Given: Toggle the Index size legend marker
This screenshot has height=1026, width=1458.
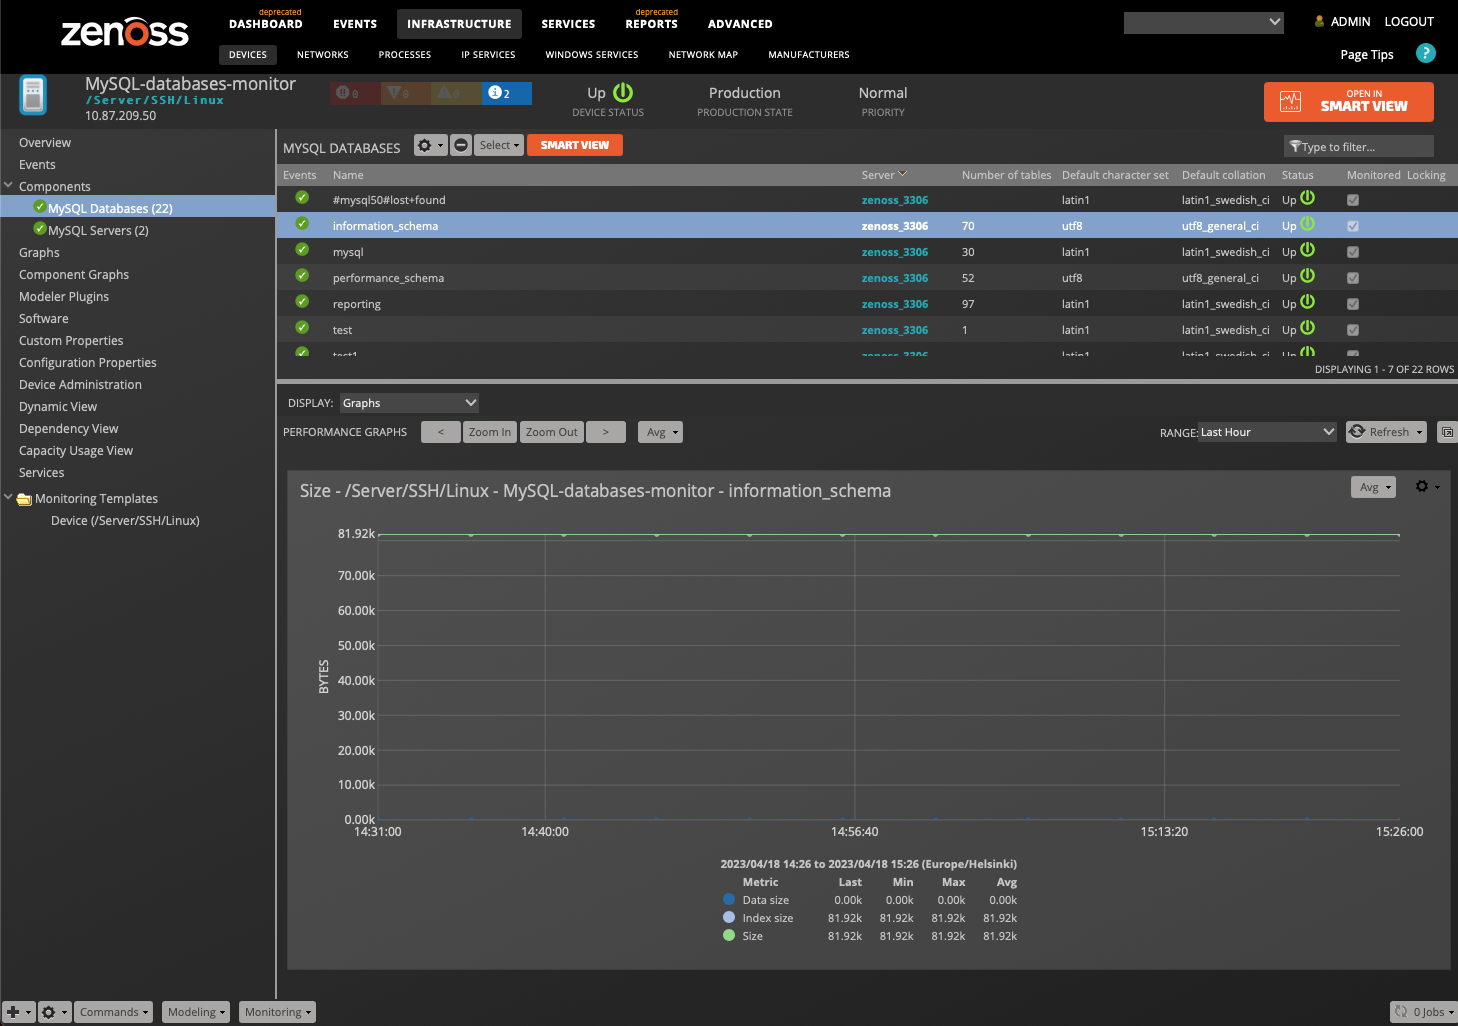Looking at the screenshot, I should (x=729, y=917).
